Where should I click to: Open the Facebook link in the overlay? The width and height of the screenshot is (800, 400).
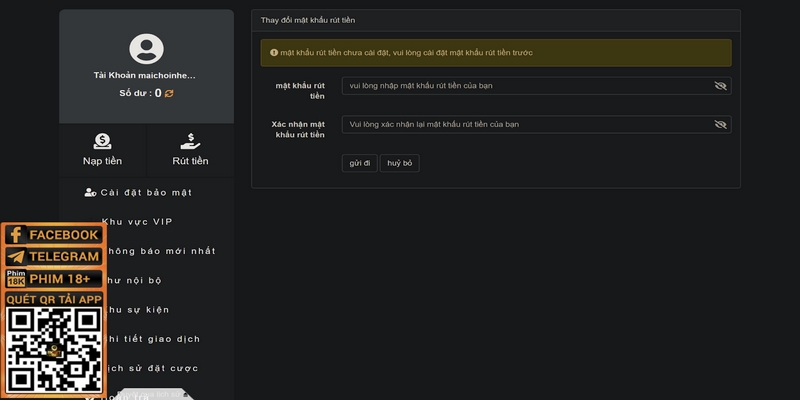pos(53,235)
